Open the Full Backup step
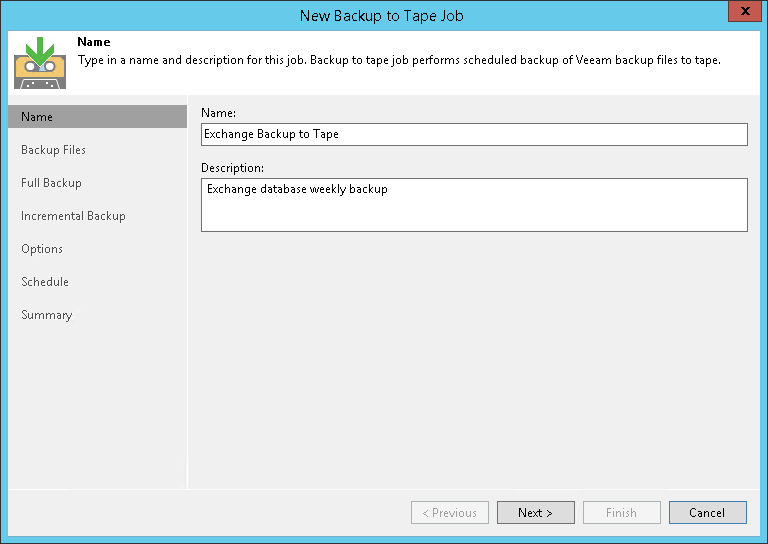768x544 pixels. coord(51,183)
